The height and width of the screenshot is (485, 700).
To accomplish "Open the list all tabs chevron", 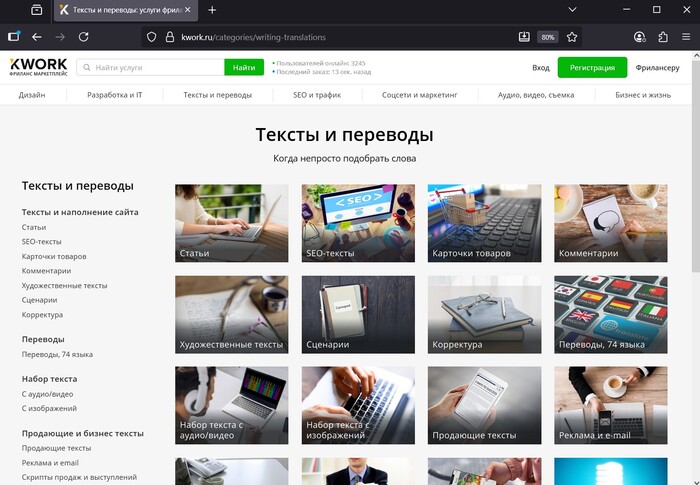I will [572, 9].
